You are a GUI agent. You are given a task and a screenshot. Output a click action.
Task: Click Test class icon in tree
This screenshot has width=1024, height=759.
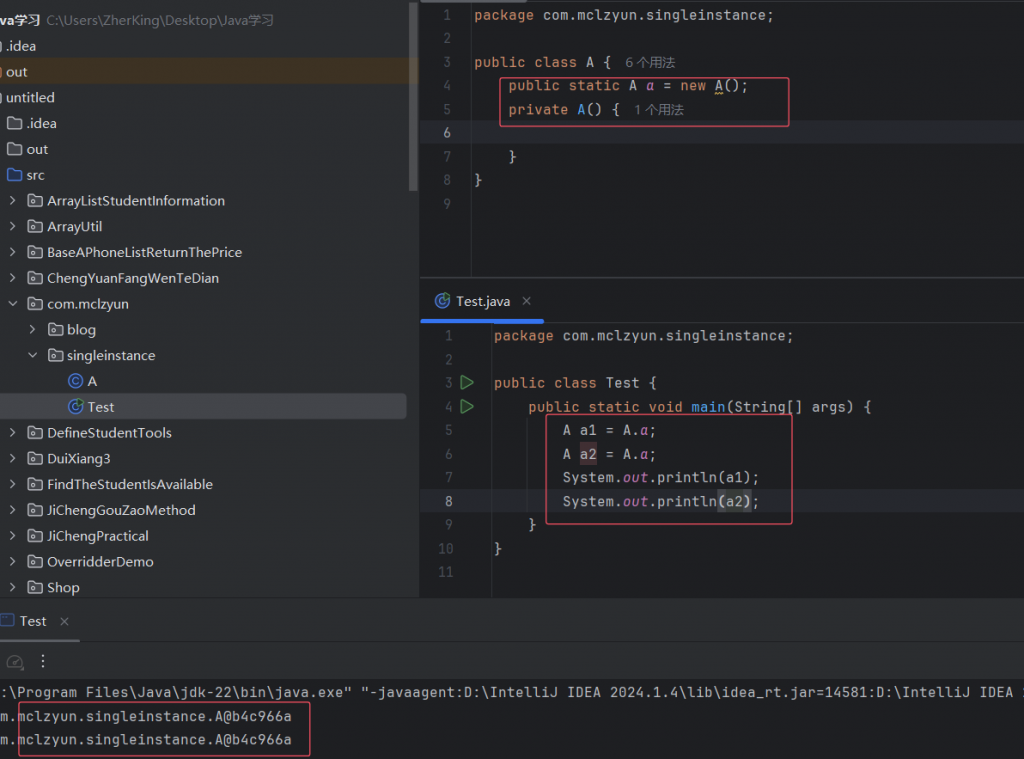coord(75,407)
